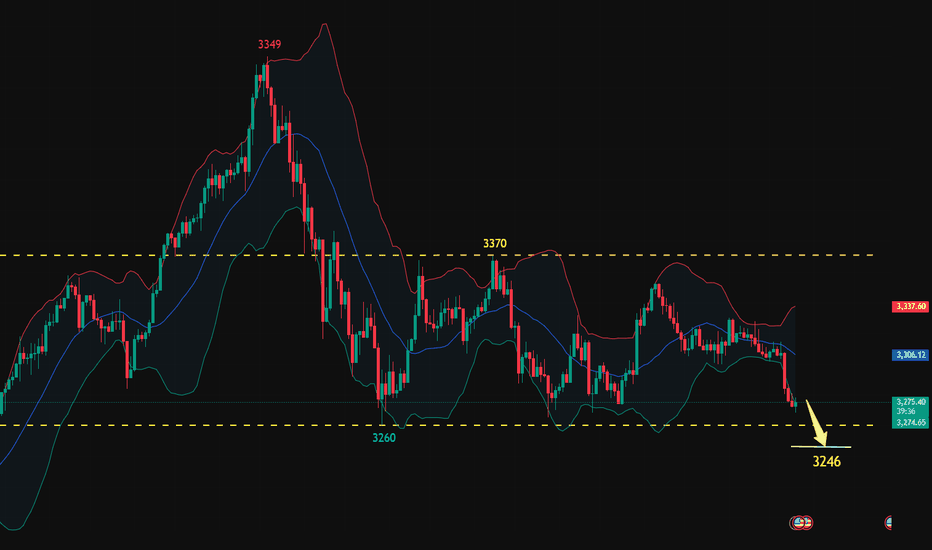Select the upper dashed yellow horizontal line
The width and height of the screenshot is (932, 550).
[437, 255]
